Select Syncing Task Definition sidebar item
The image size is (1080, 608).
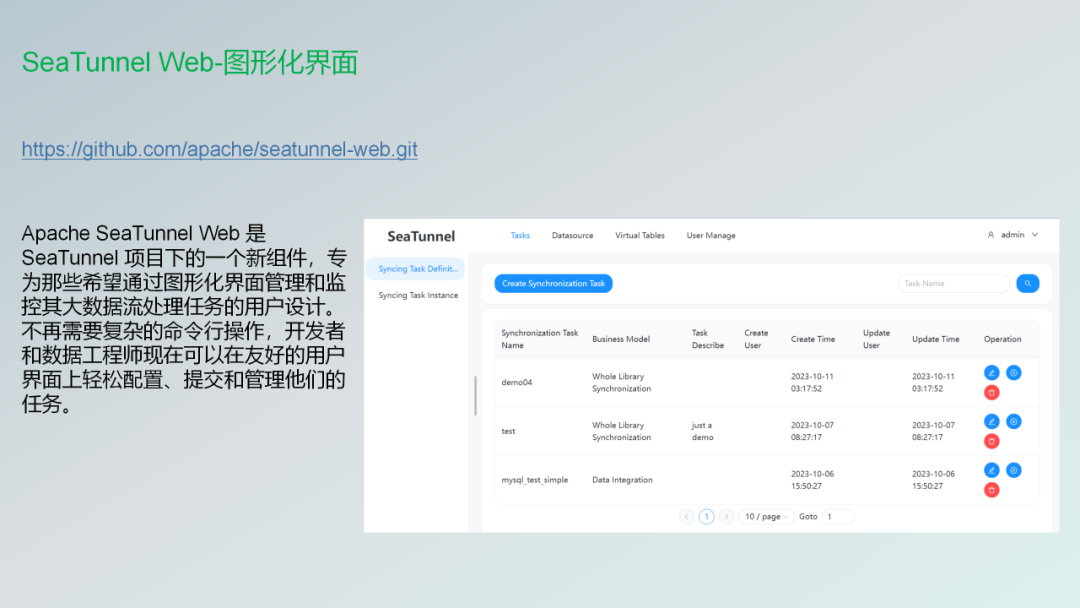(x=416, y=269)
